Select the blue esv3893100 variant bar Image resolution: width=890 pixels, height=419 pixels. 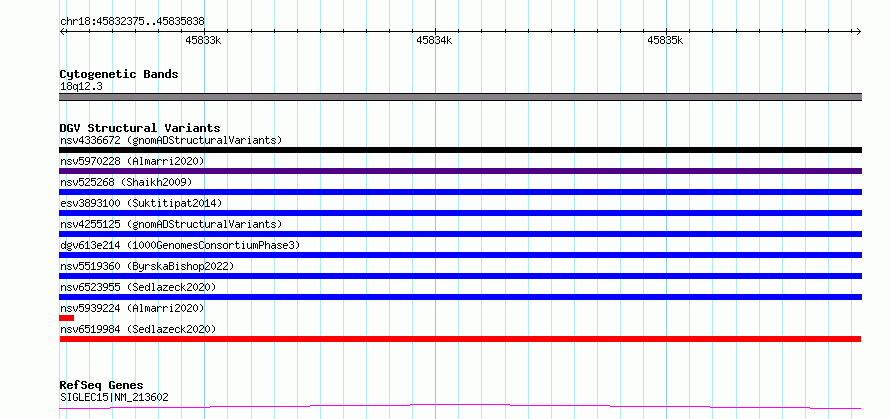(460, 213)
